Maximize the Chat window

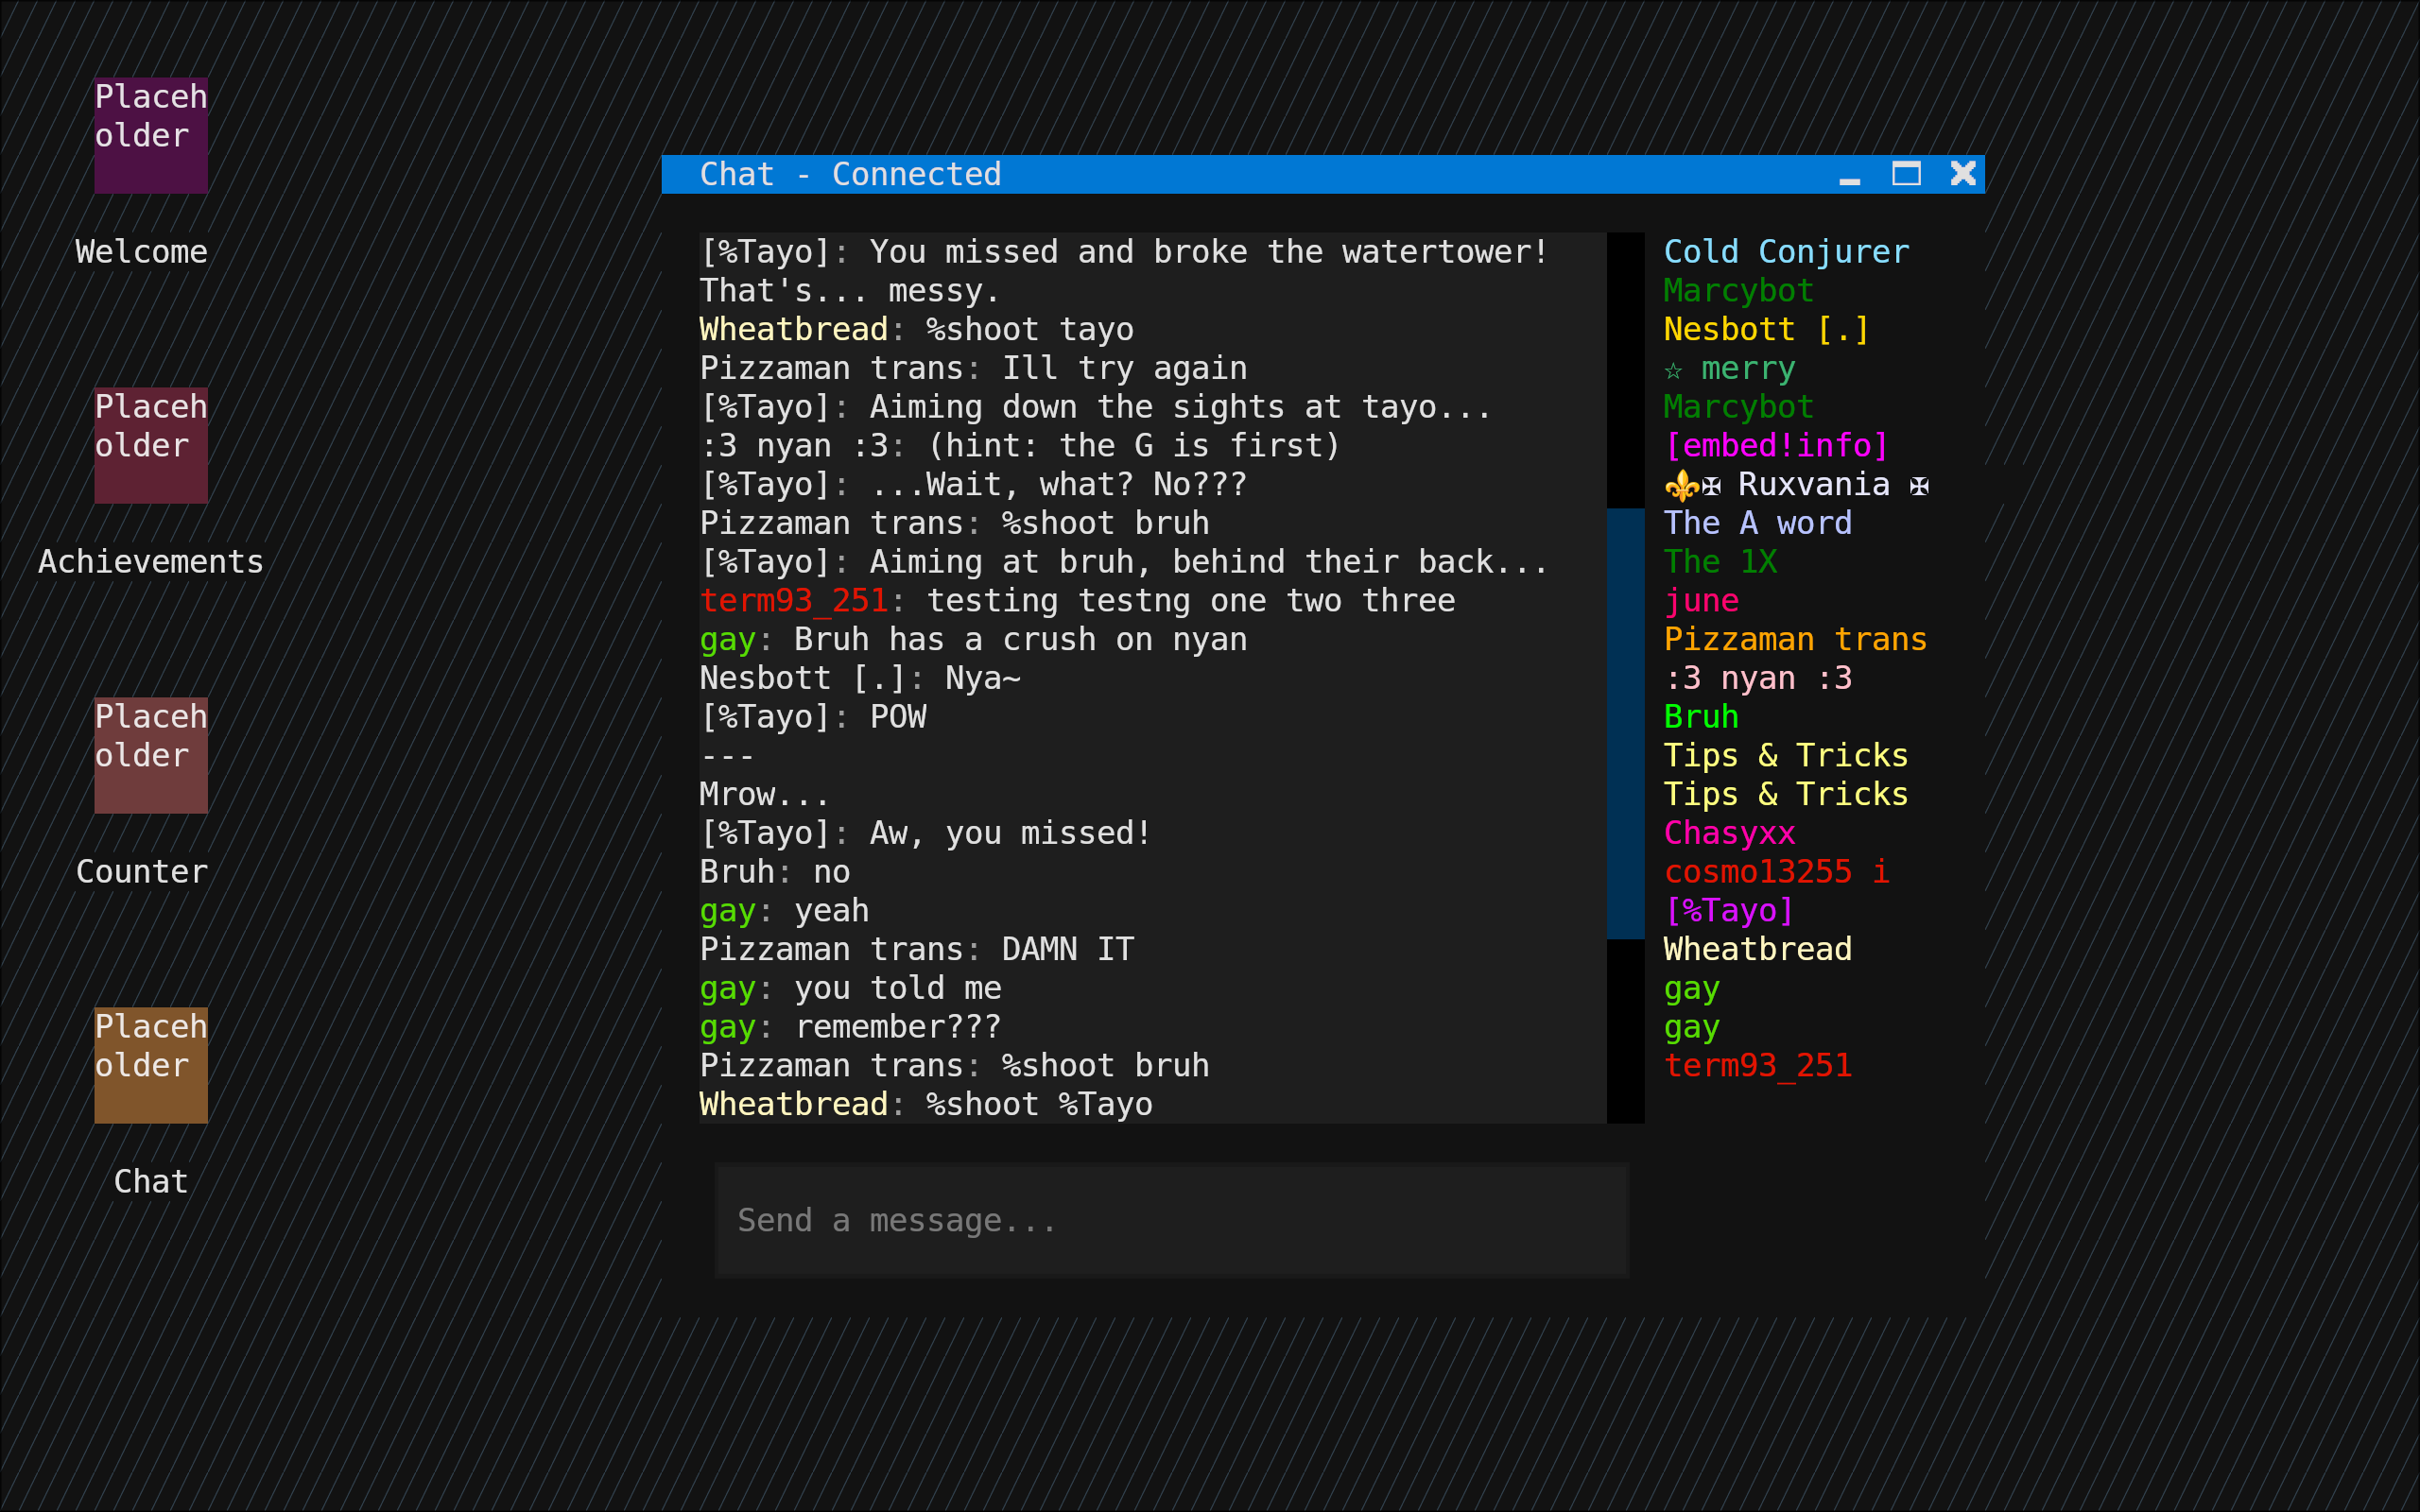1906,175
